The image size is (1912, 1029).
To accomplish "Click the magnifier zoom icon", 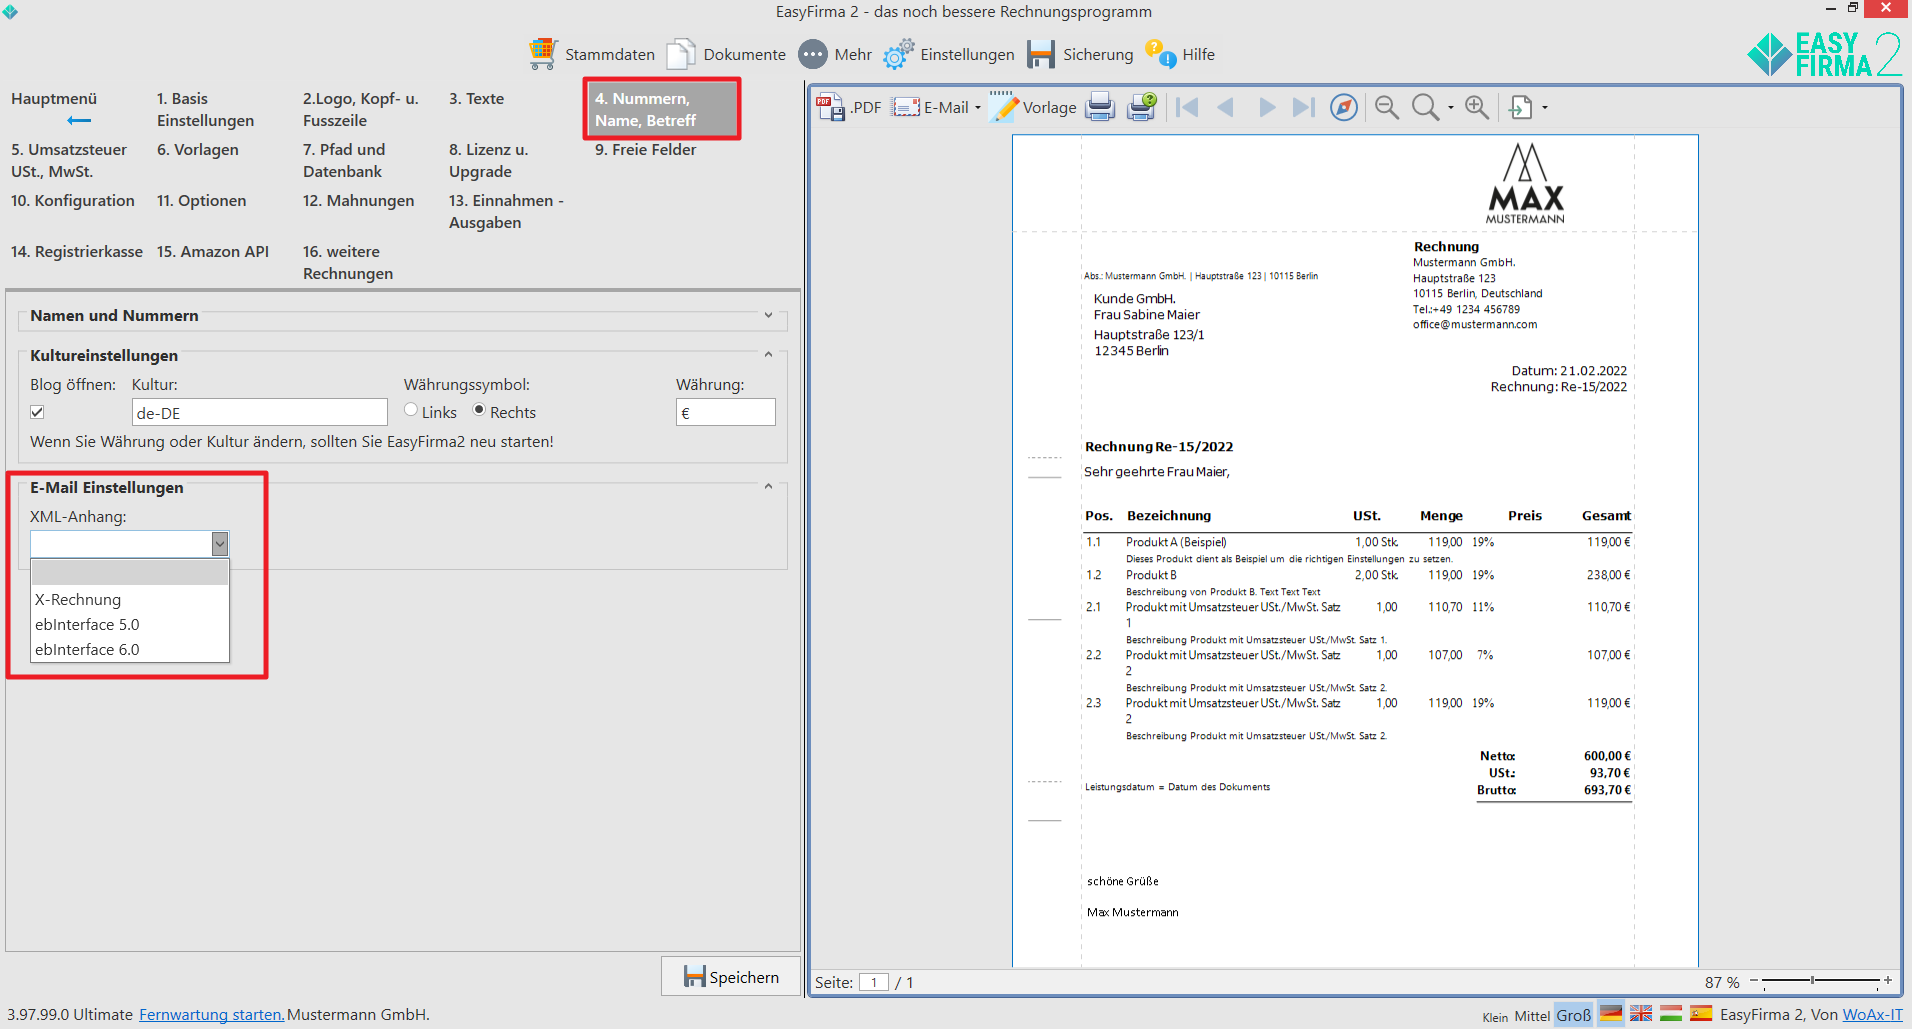I will [1425, 107].
